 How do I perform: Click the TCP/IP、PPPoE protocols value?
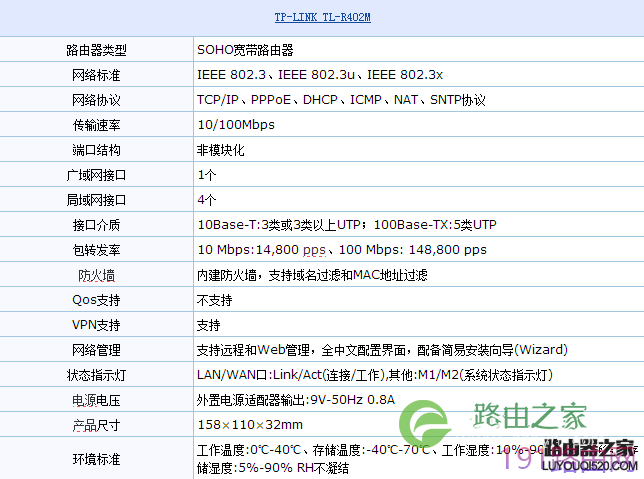coord(341,100)
